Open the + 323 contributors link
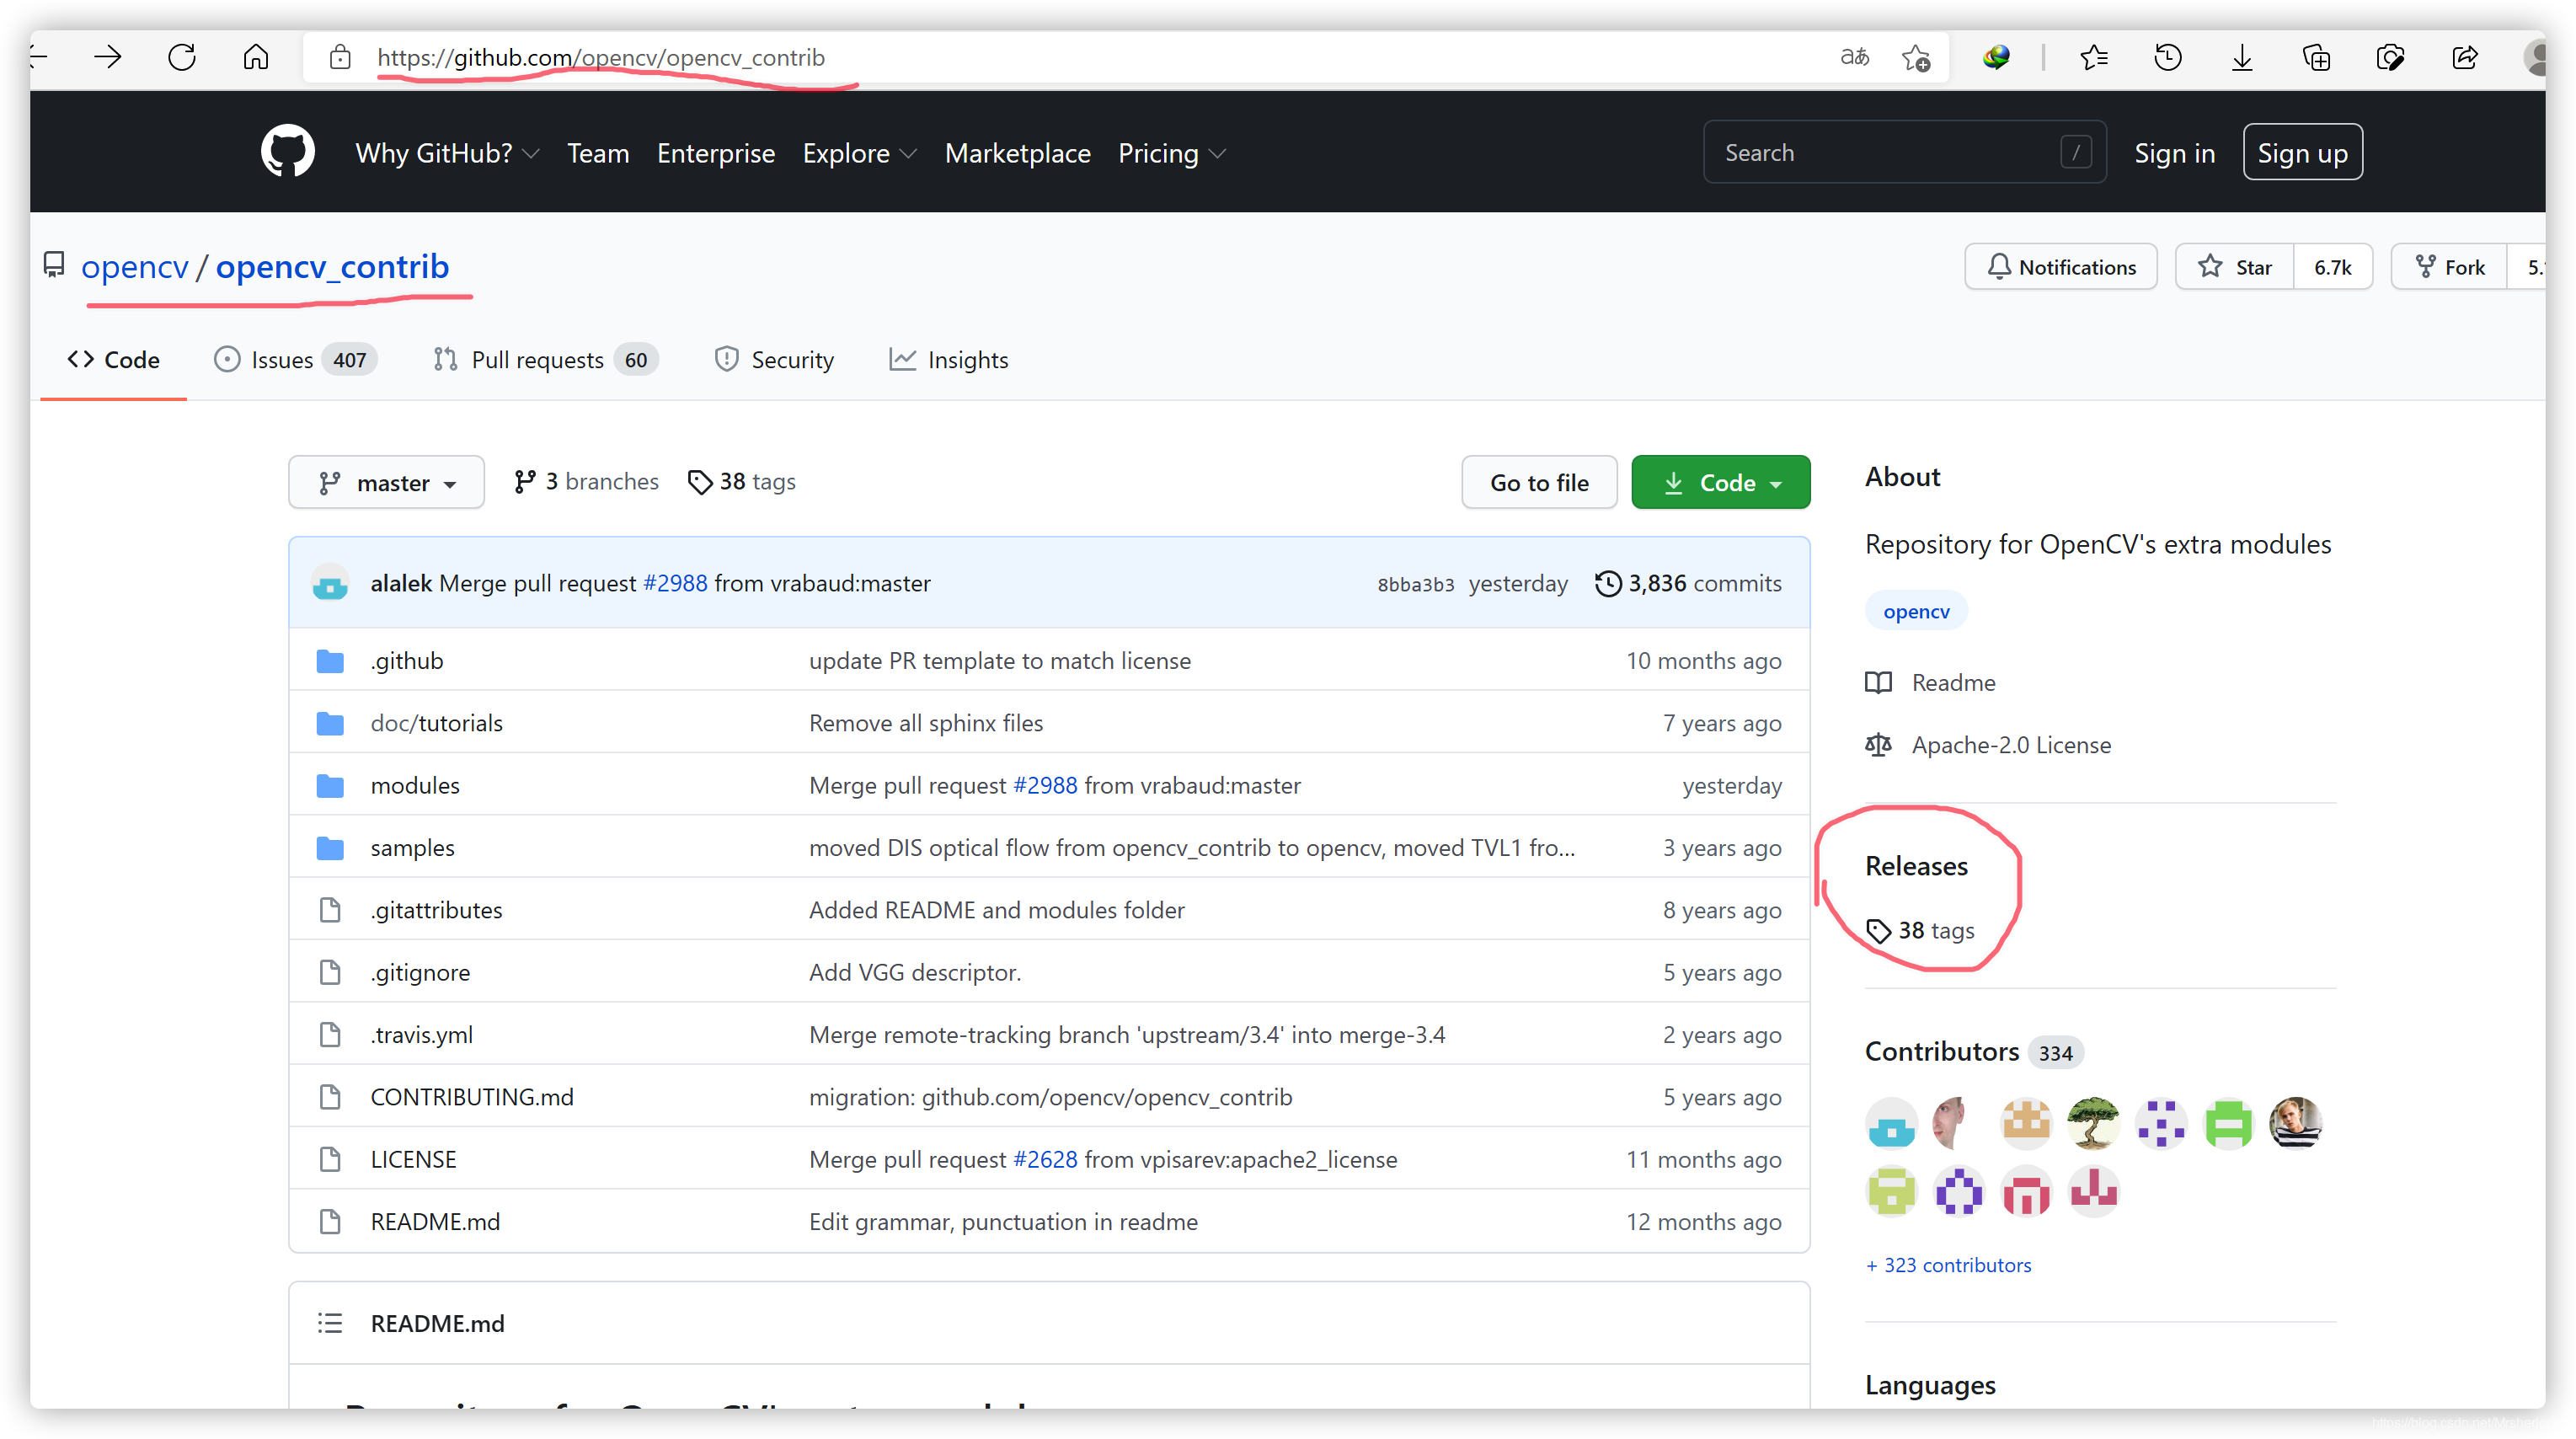The image size is (2576, 1439). pos(1947,1265)
